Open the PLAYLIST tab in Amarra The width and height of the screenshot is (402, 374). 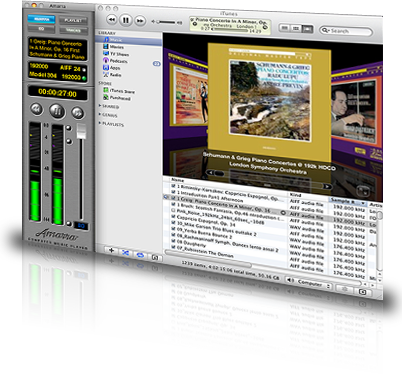(73, 20)
